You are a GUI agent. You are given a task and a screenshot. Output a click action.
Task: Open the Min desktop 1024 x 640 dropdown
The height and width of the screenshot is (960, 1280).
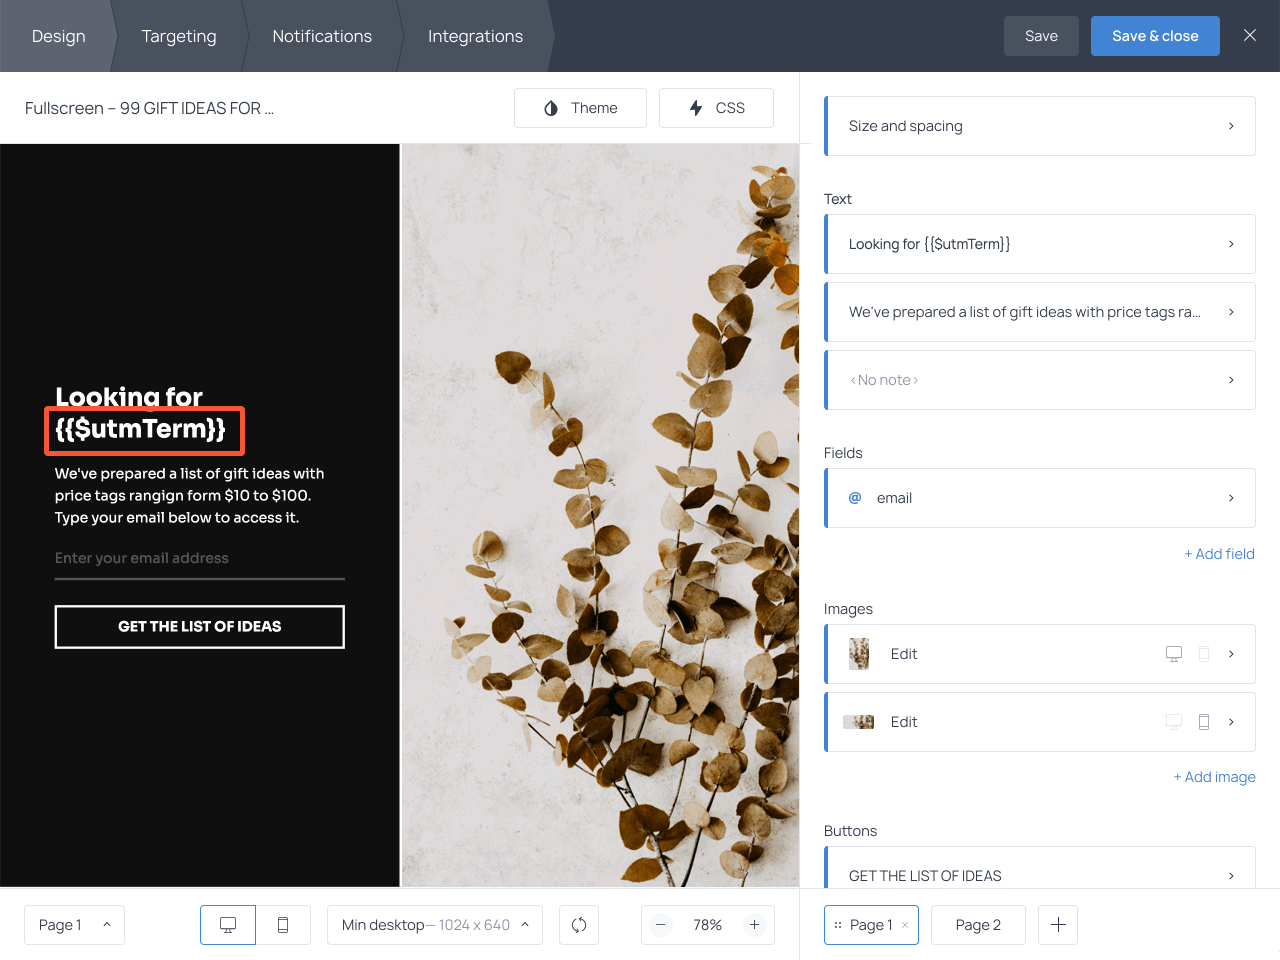point(434,925)
